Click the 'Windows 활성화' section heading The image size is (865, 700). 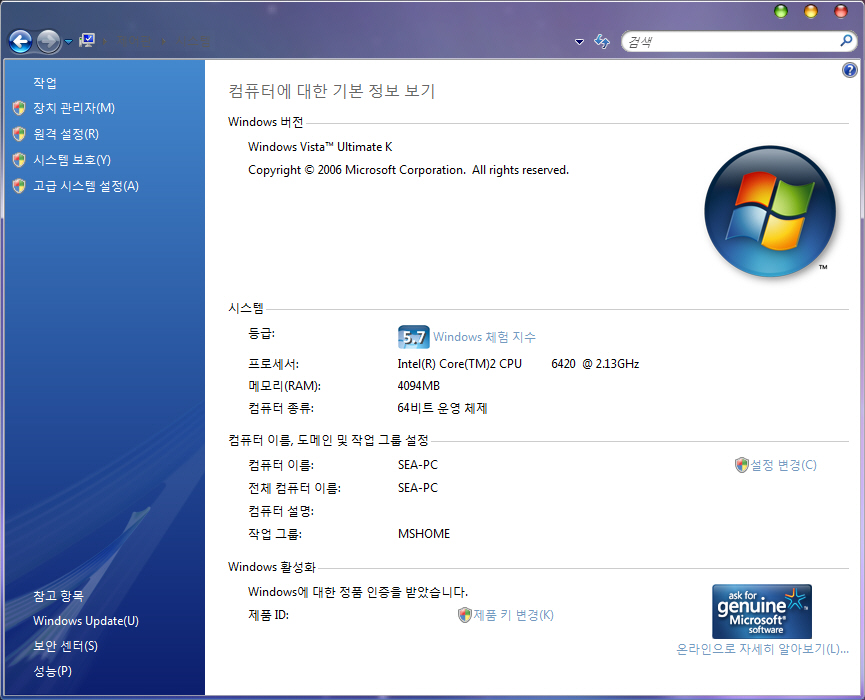pos(272,567)
